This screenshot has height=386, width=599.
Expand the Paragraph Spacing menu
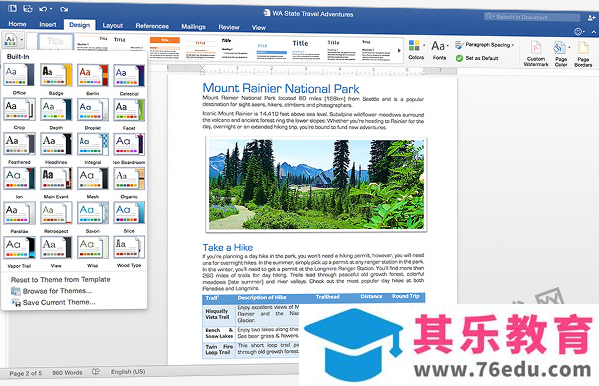(x=484, y=45)
